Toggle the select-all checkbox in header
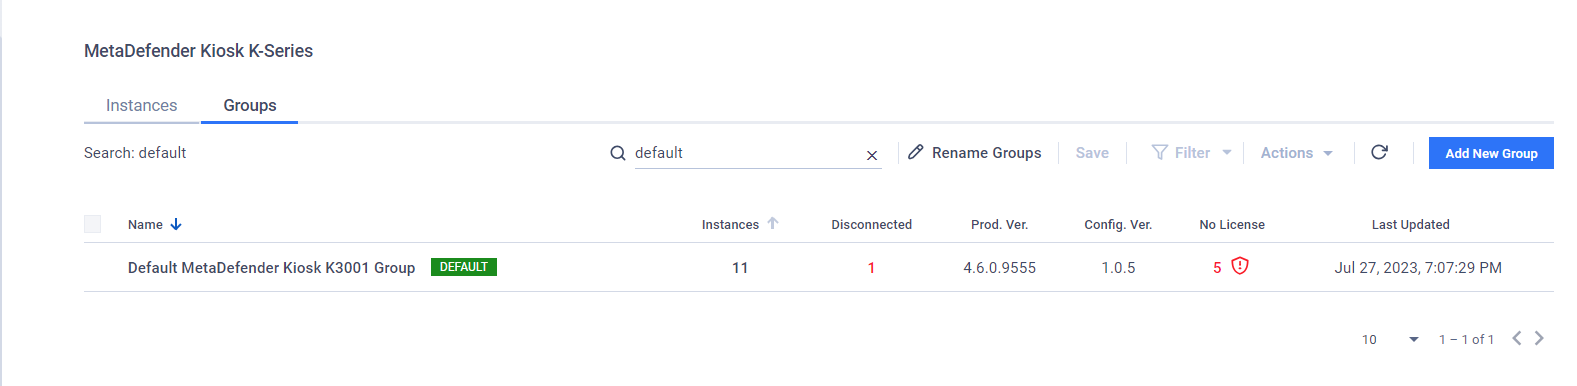1577x386 pixels. [x=93, y=224]
